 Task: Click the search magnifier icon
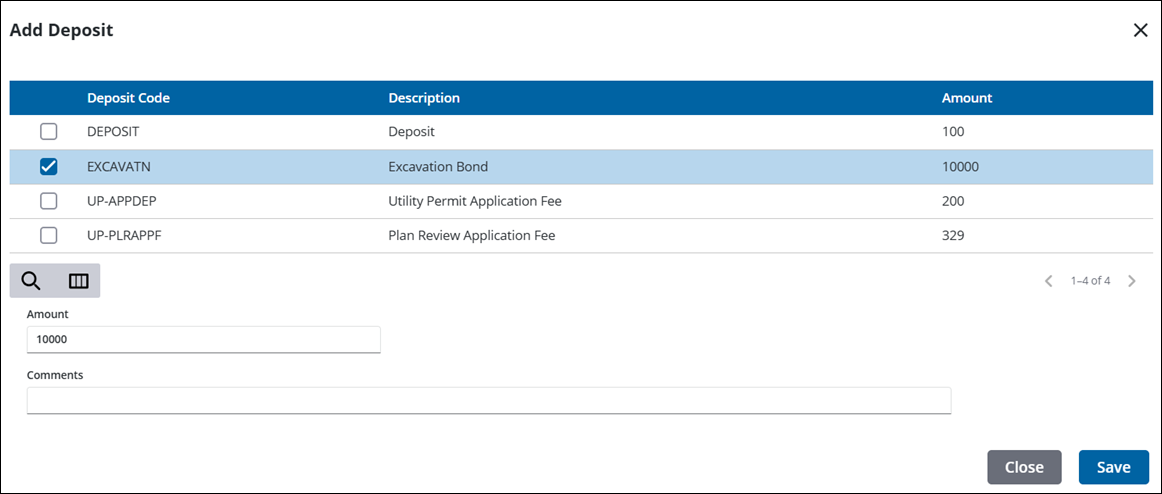[x=31, y=281]
